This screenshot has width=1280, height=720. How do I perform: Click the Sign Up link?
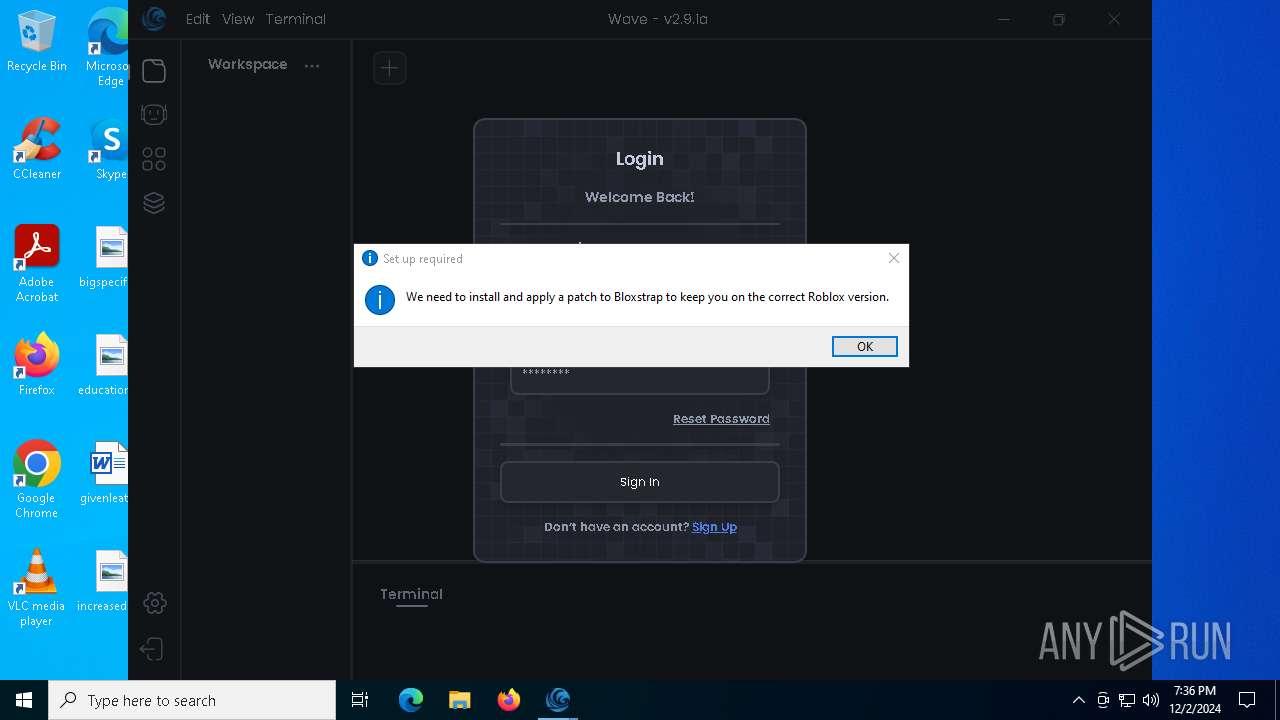click(x=714, y=527)
